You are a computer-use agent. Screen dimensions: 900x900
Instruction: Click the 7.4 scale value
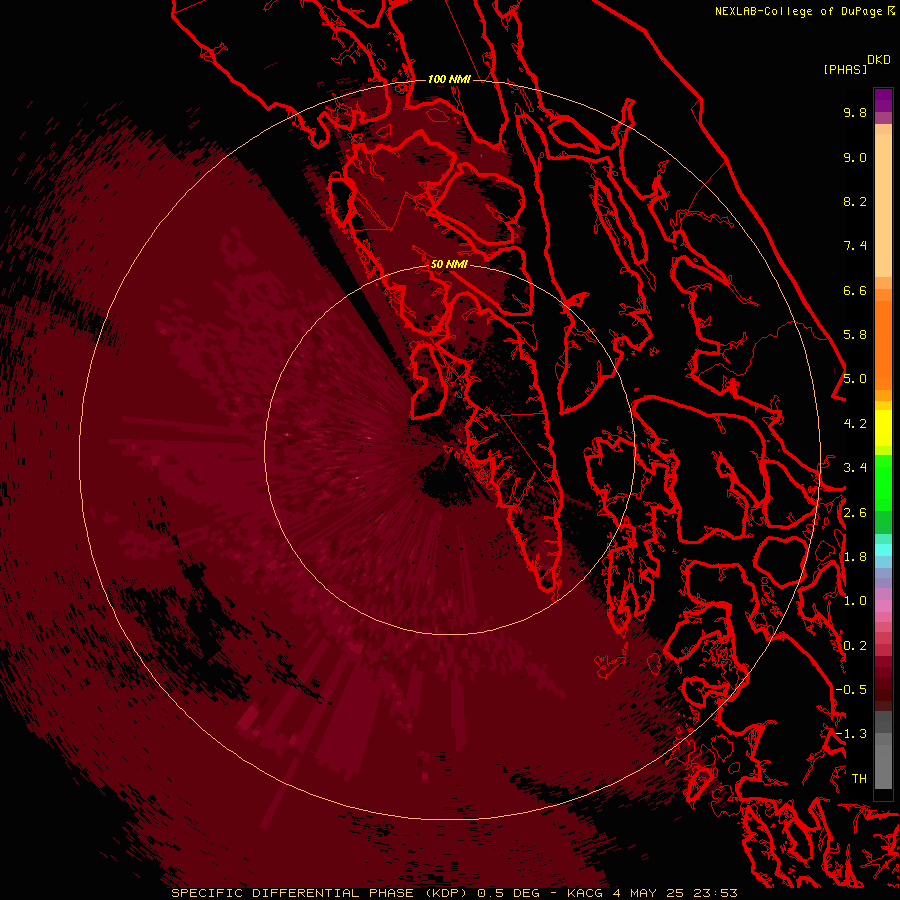coord(855,246)
